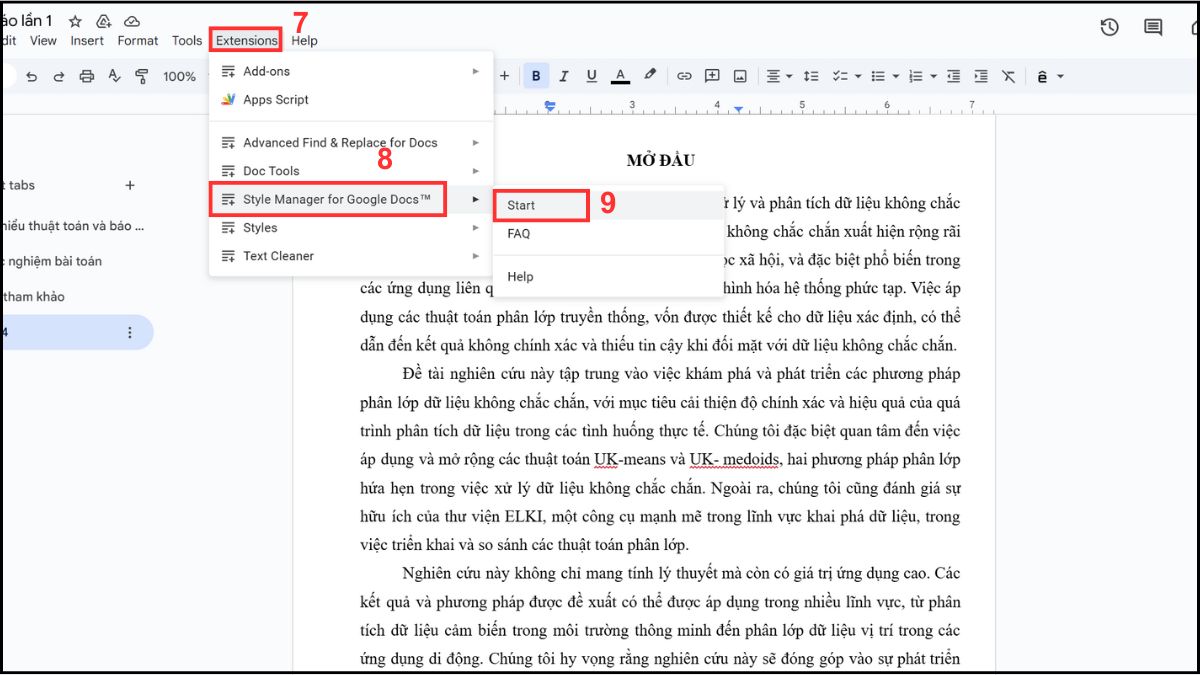Open the bulleted list dropdown arrow
Image resolution: width=1200 pixels, height=675 pixels.
[896, 76]
